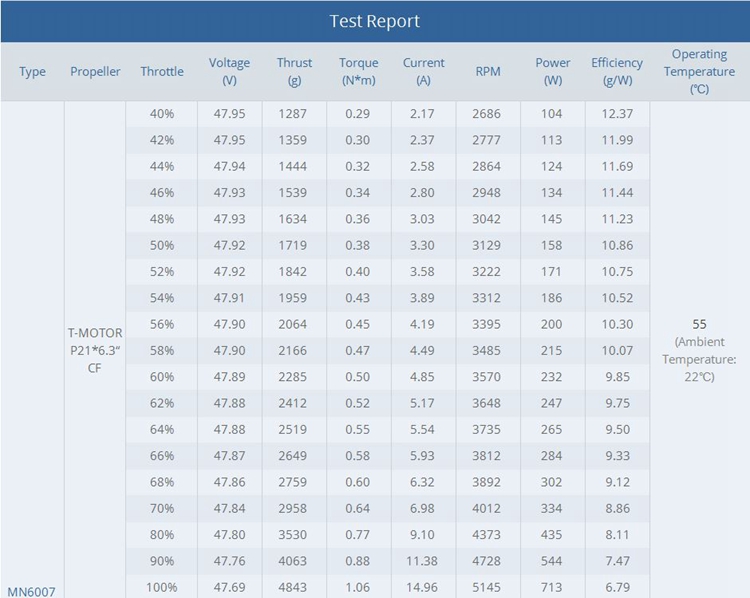Select the Current (A) column header

coord(423,72)
